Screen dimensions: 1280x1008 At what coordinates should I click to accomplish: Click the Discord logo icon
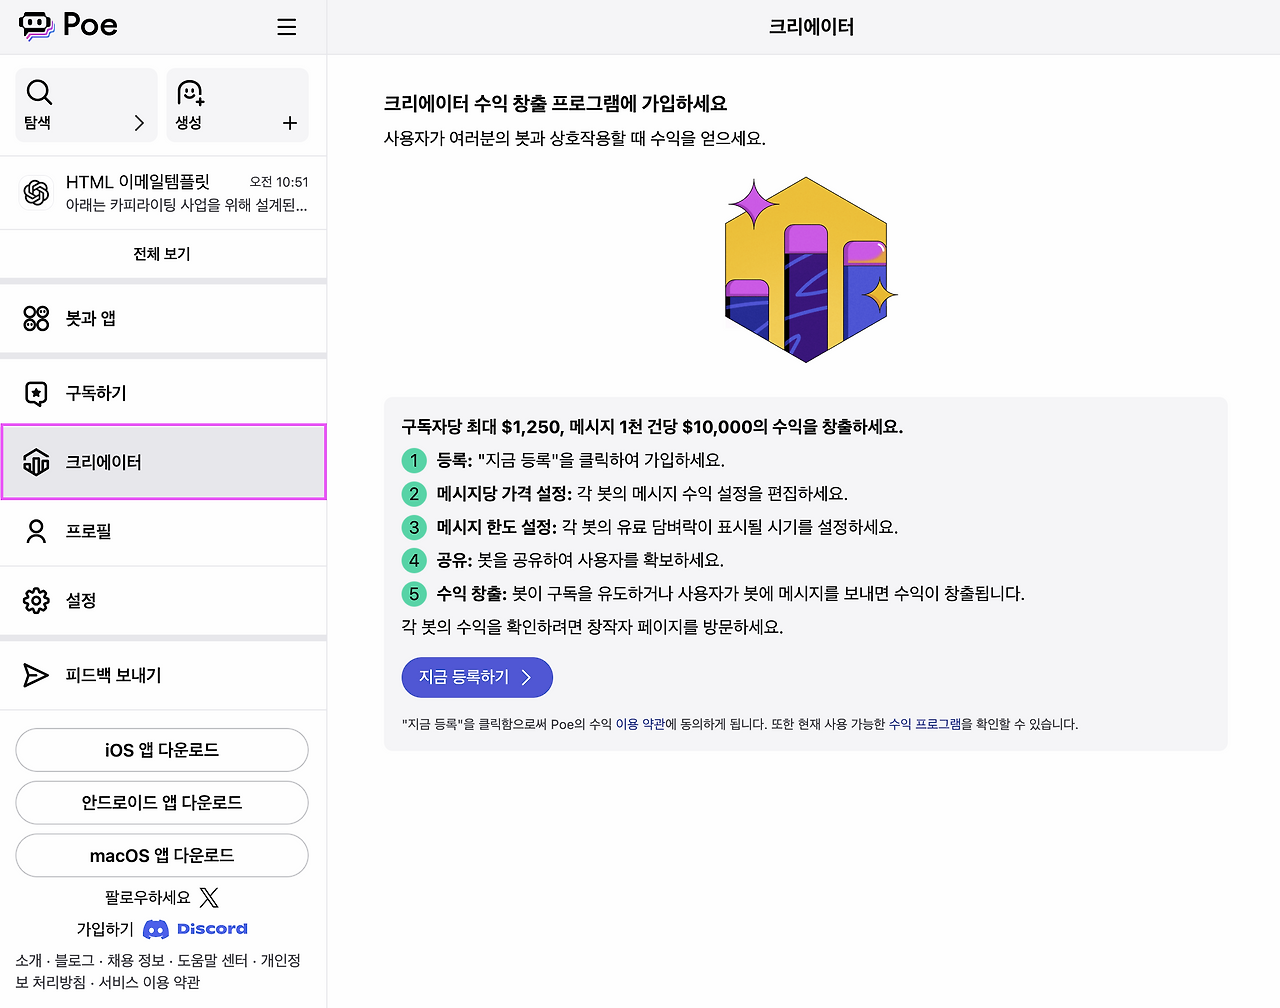[156, 929]
